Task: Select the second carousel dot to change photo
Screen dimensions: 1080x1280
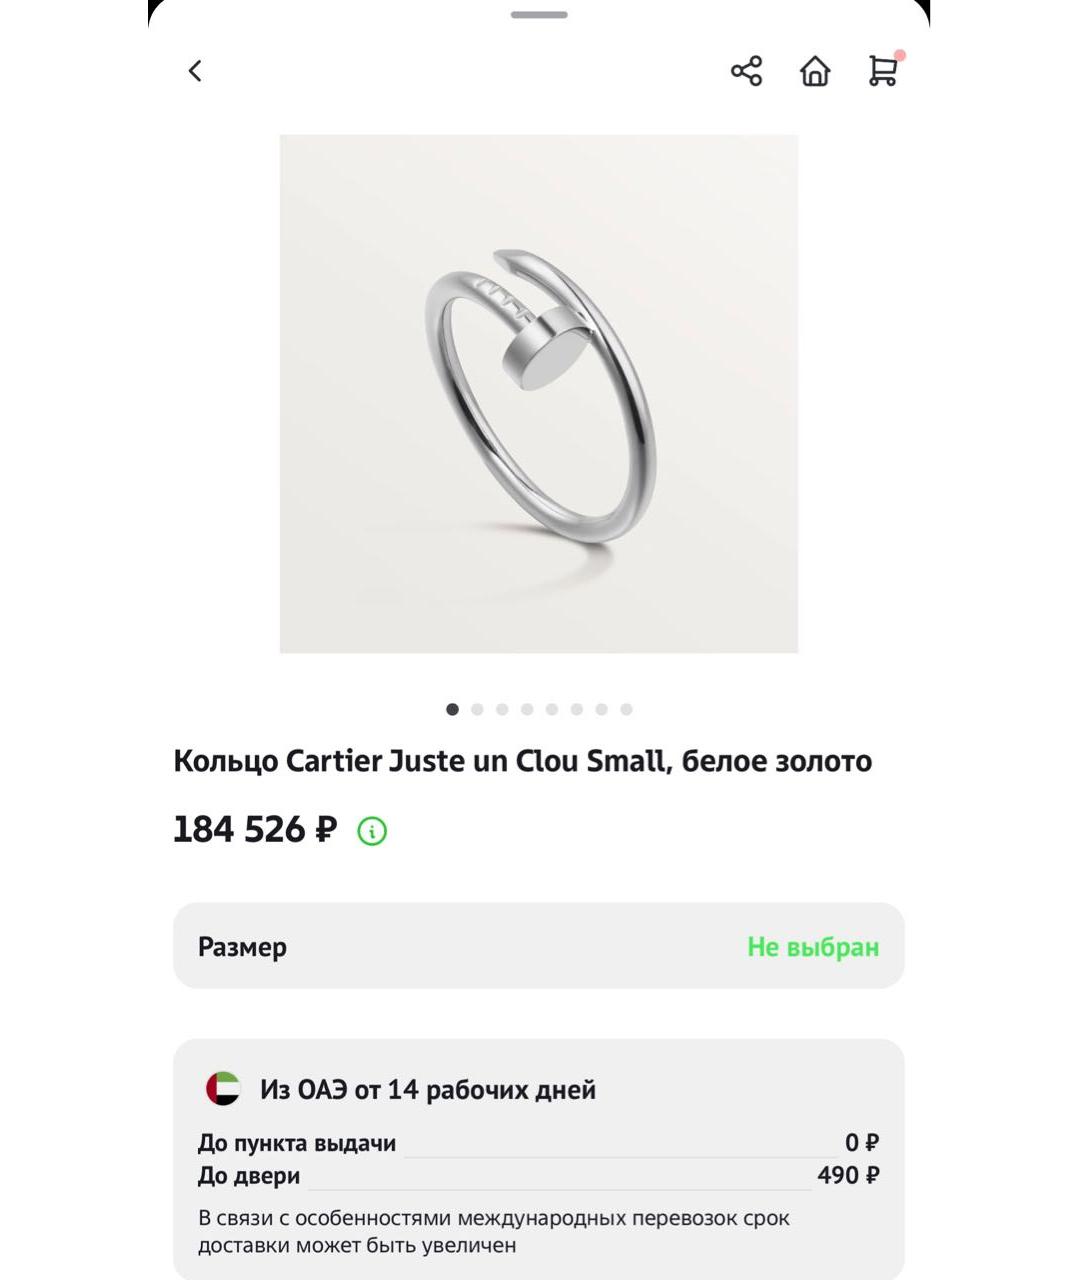Action: 477,710
